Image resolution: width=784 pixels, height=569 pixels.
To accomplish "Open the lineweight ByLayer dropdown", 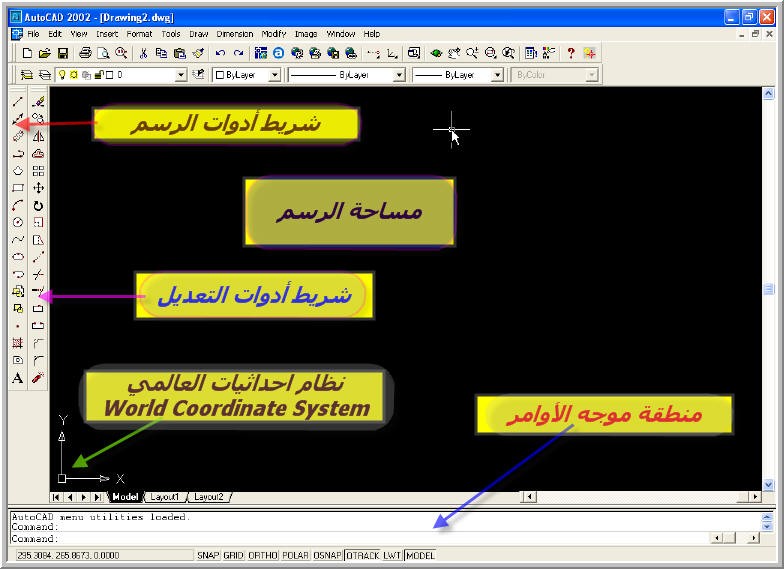I will (x=497, y=75).
